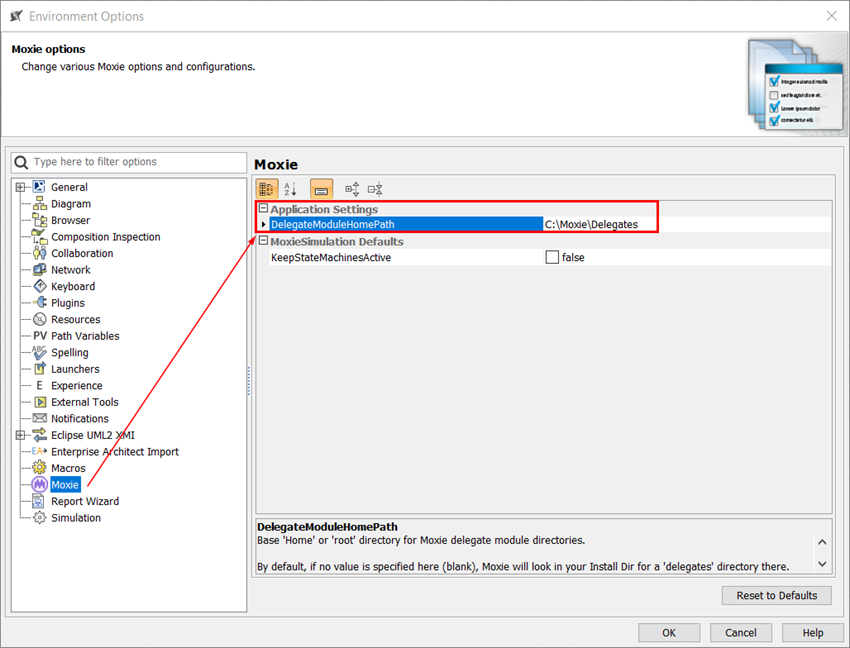Click the search magnifier icon

[21, 162]
